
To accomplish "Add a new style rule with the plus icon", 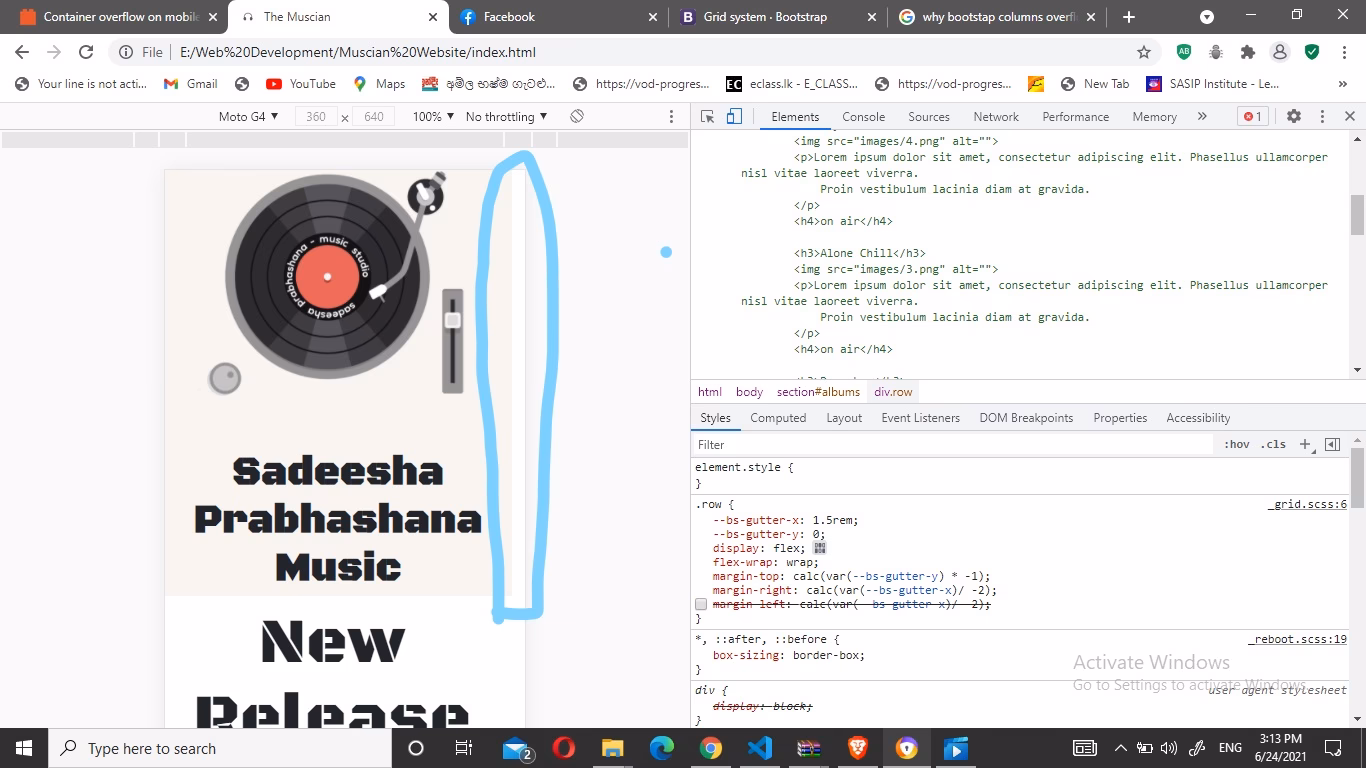I will (x=1305, y=444).
